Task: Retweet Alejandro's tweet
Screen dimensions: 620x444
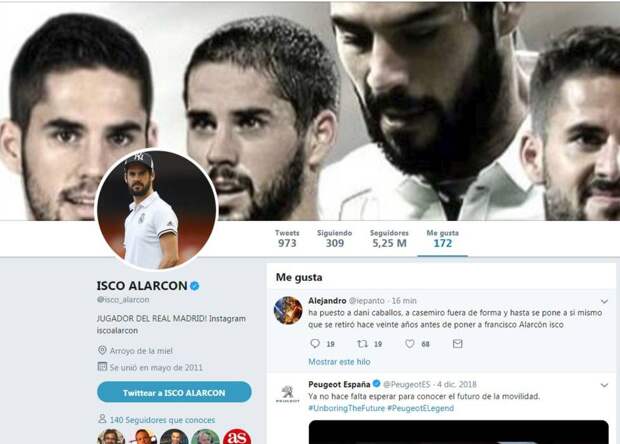Action: pos(363,344)
